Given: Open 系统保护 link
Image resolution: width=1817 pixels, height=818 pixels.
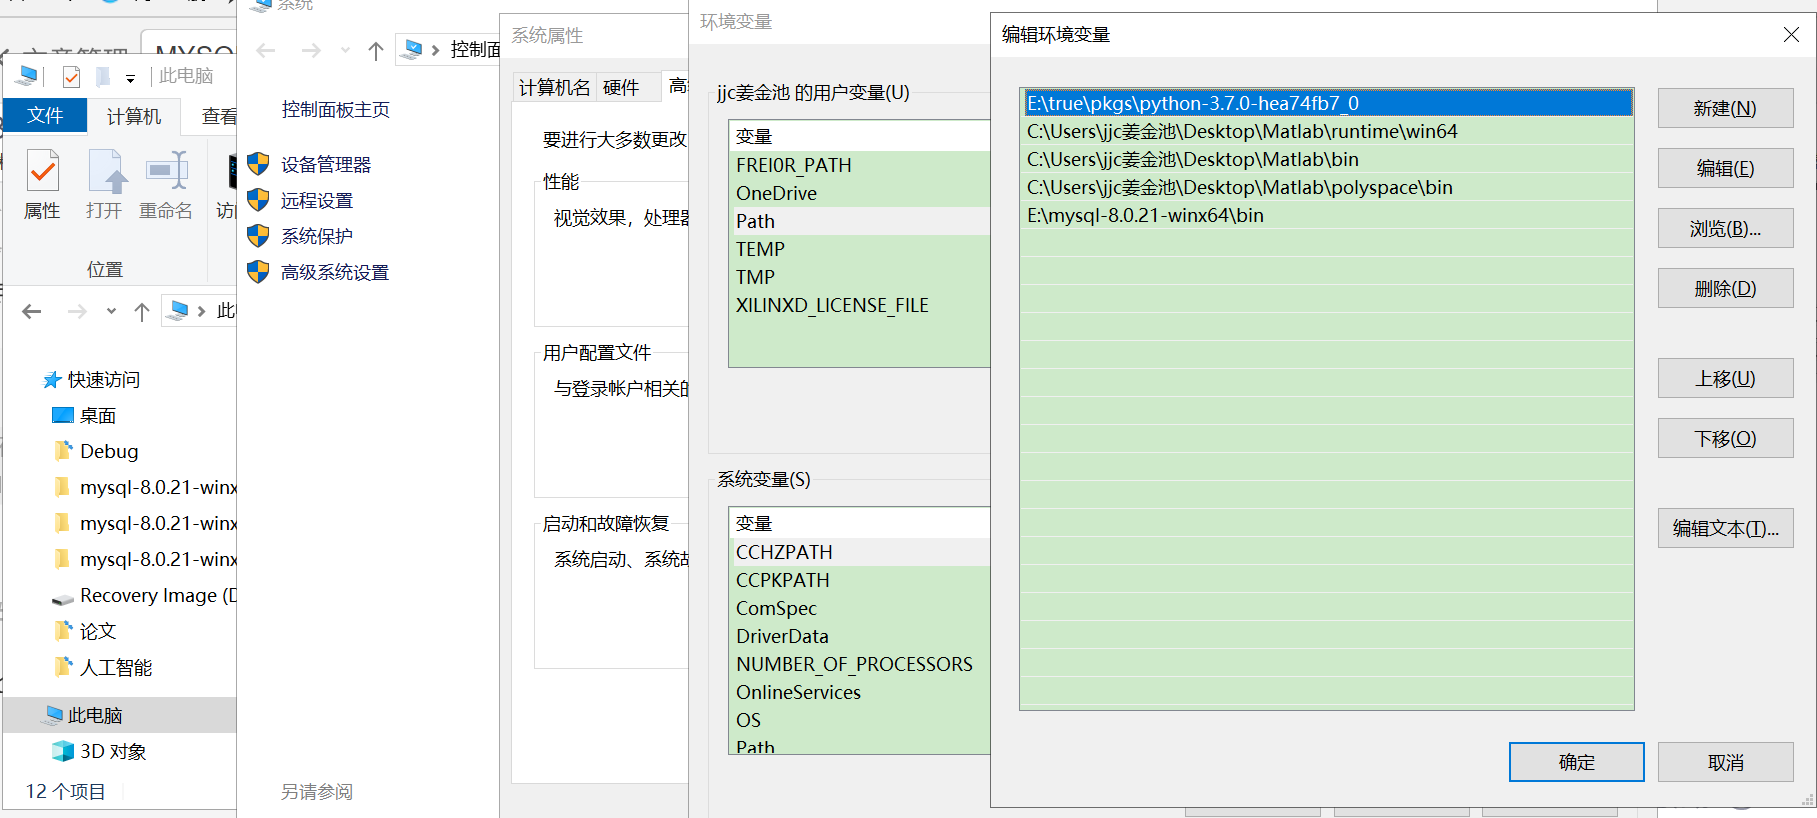Looking at the screenshot, I should pos(317,237).
